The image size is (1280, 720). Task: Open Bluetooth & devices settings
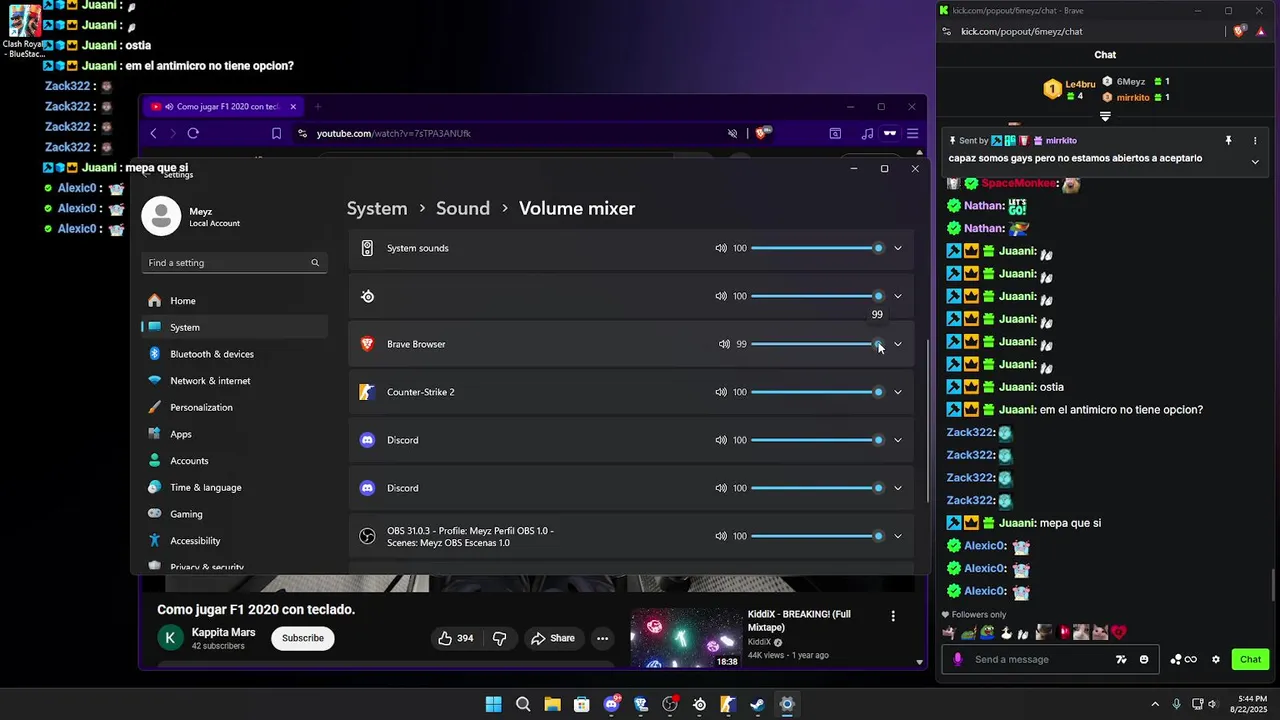pyautogui.click(x=235, y=354)
